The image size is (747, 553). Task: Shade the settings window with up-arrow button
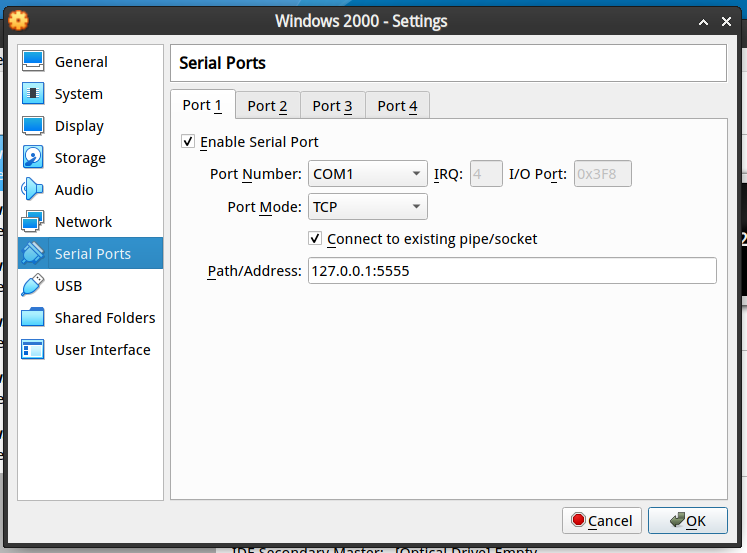click(x=703, y=21)
